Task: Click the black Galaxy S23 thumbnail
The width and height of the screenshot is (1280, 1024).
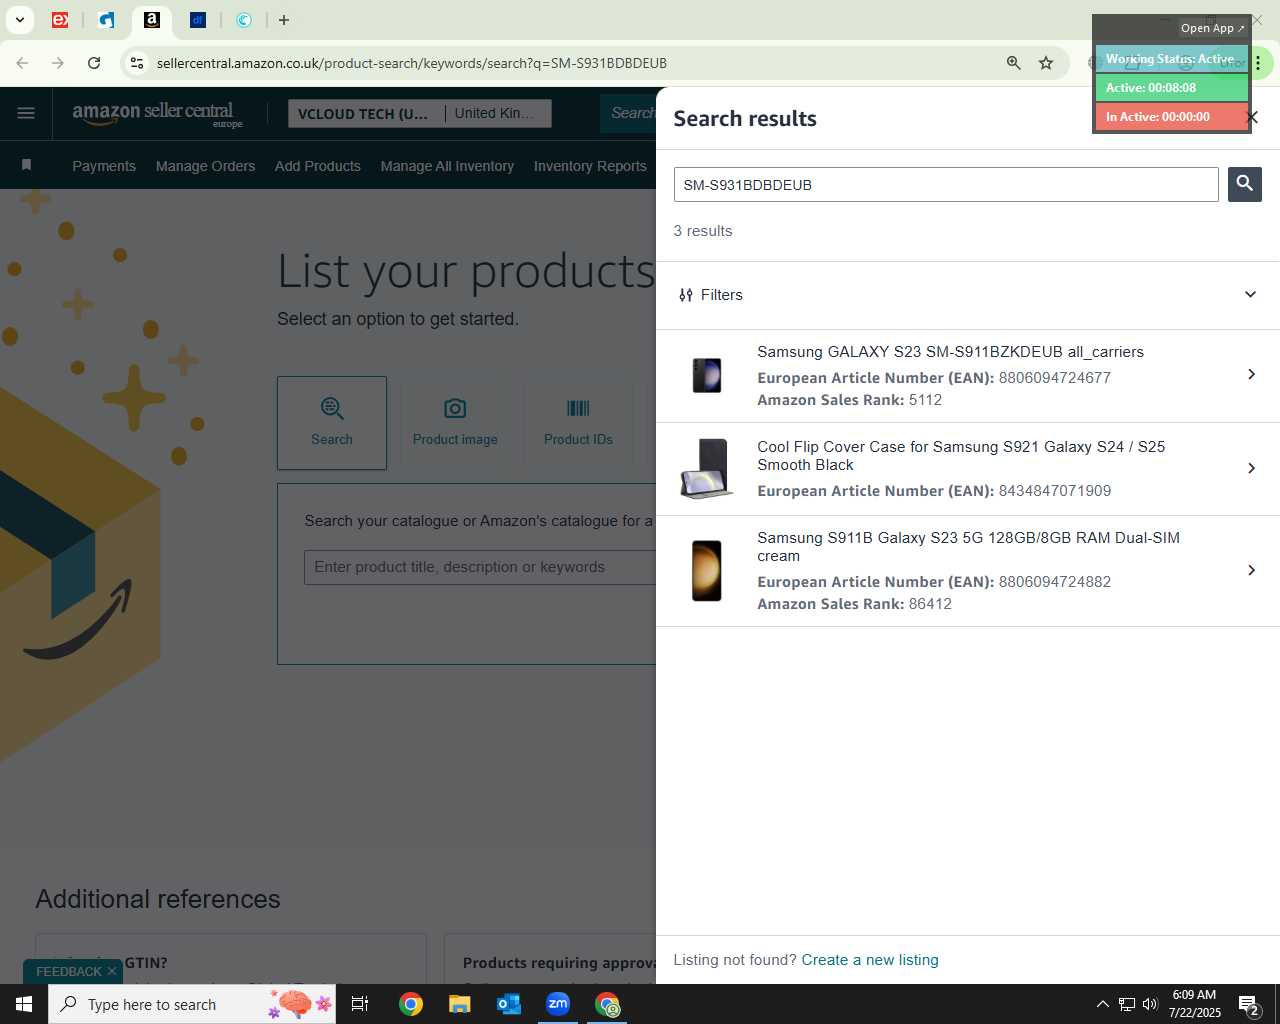Action: (707, 376)
